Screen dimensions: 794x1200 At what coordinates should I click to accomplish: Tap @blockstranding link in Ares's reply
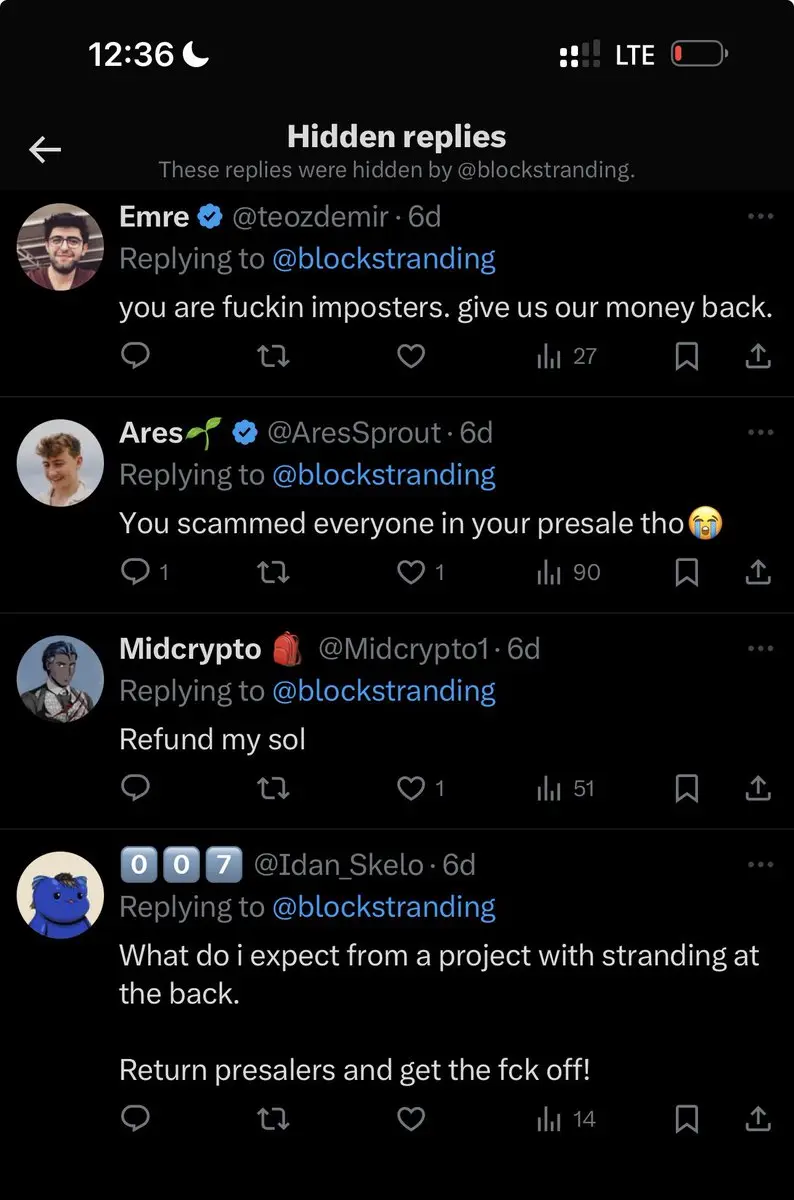(383, 475)
